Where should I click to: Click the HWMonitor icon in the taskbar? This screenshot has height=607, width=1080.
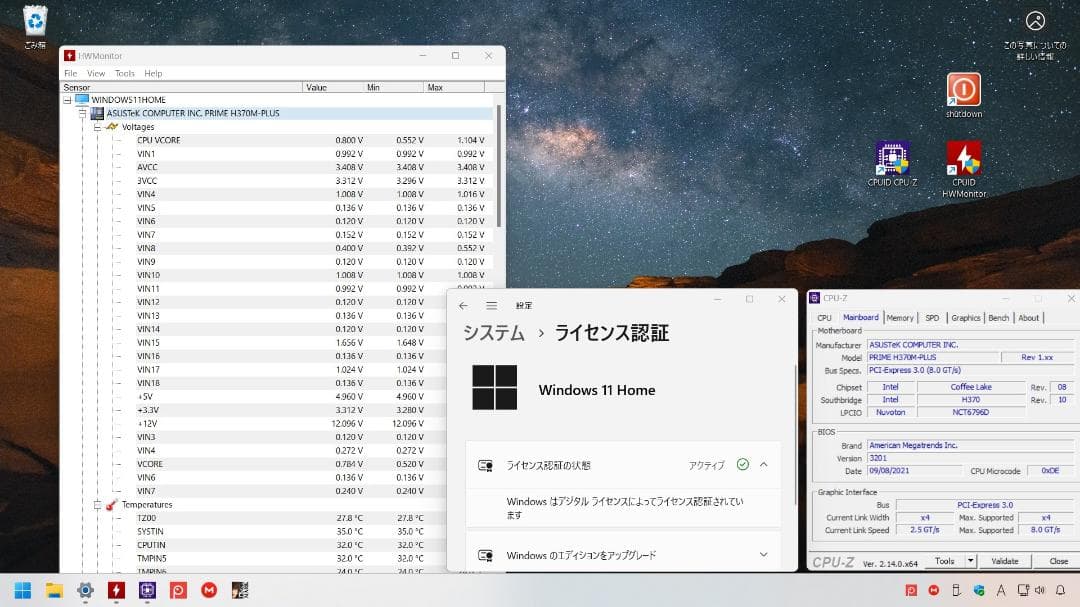[116, 590]
